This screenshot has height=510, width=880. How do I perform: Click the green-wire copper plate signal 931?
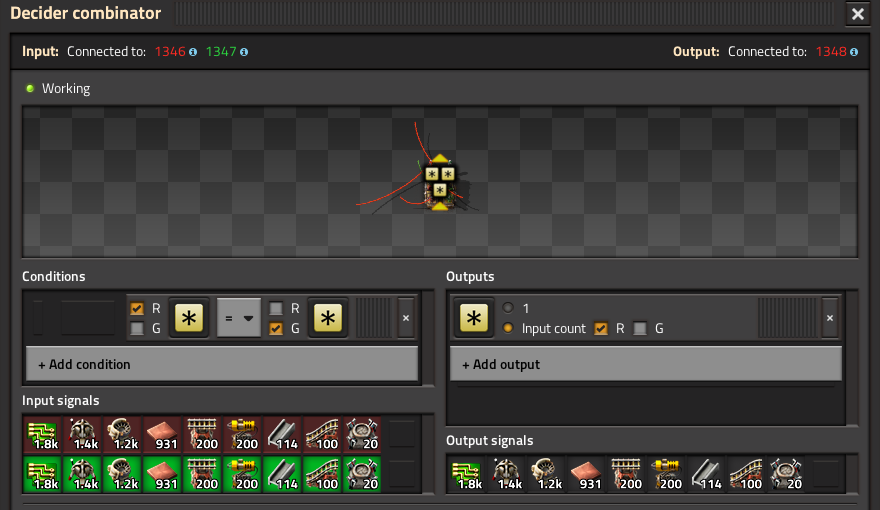pos(162,475)
